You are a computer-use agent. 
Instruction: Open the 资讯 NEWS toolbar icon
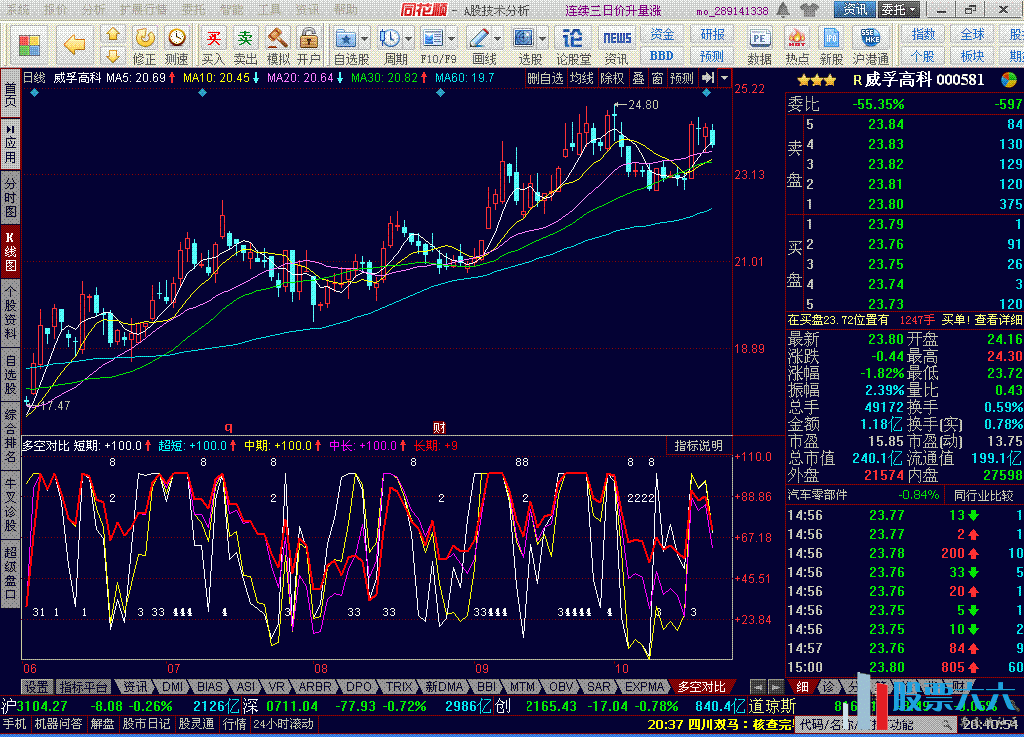pos(616,44)
